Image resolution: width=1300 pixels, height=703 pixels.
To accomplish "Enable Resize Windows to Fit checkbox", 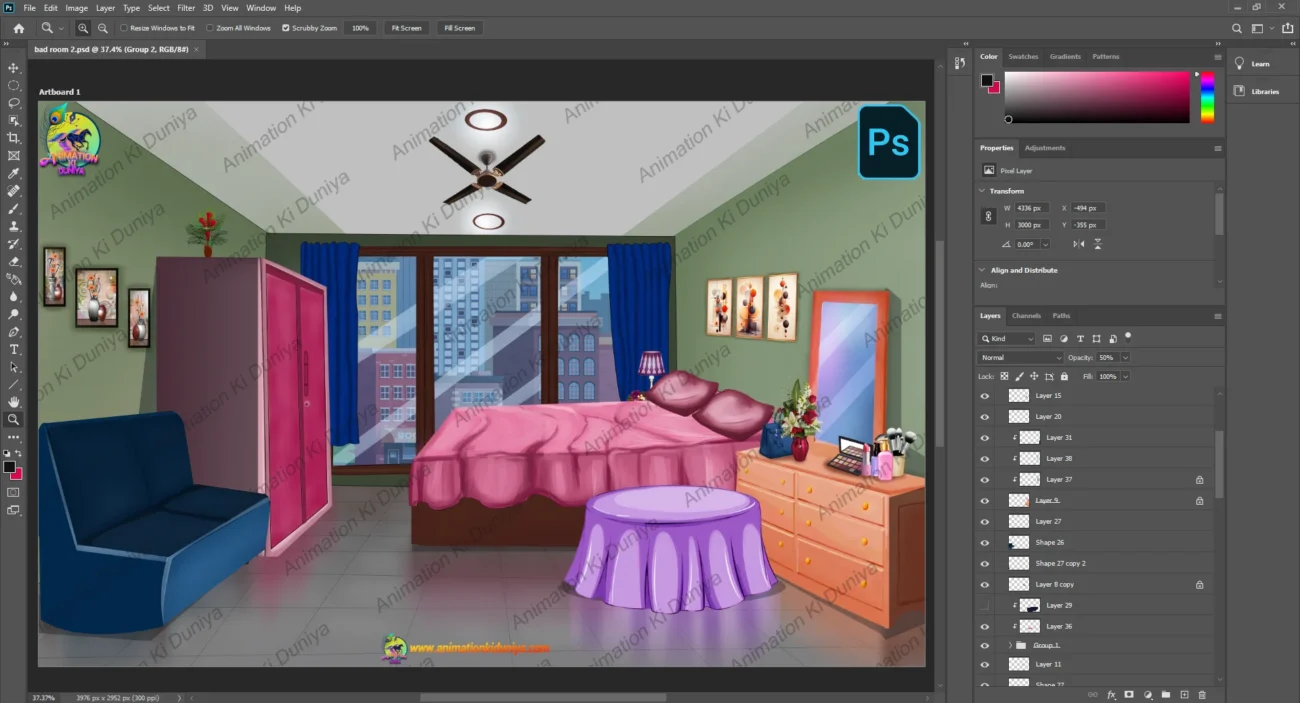I will pos(124,28).
